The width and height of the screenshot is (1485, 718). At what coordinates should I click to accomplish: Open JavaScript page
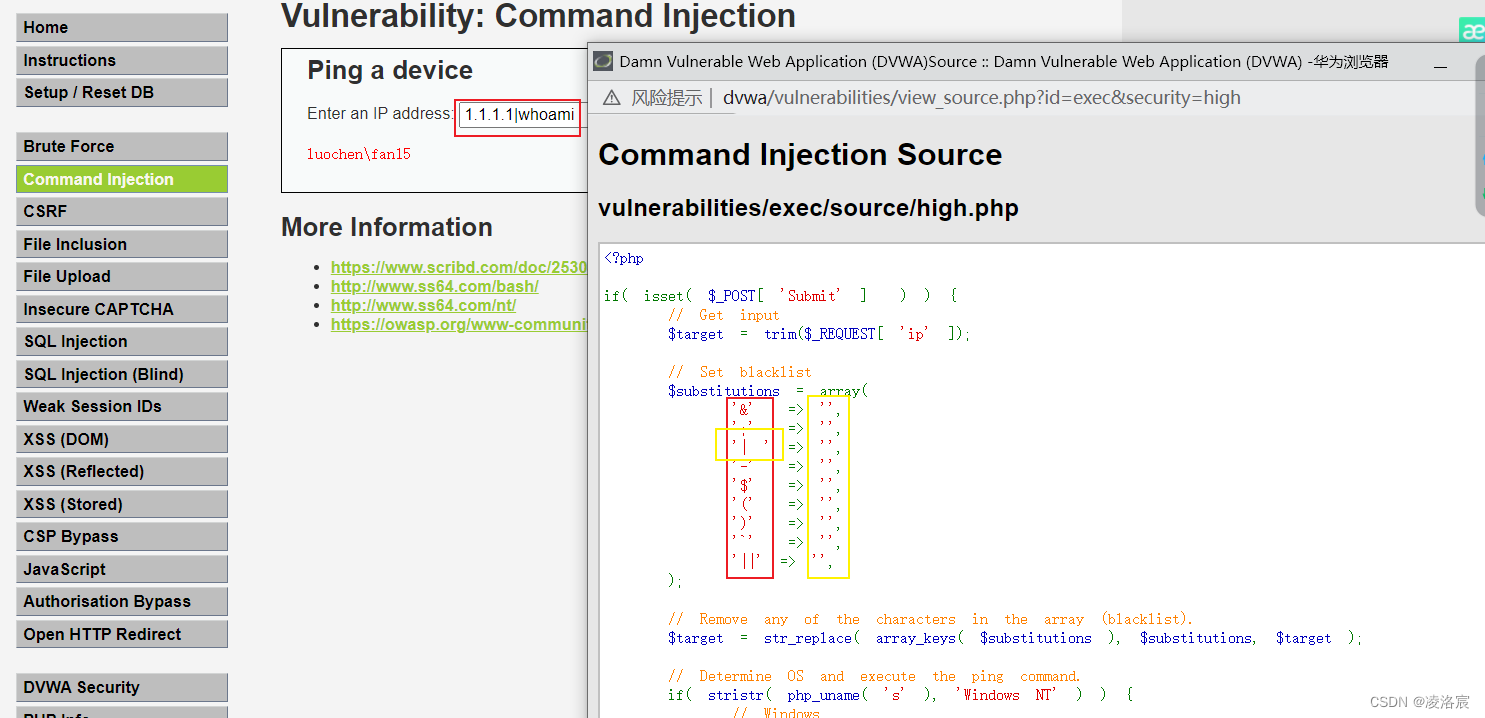(x=121, y=569)
